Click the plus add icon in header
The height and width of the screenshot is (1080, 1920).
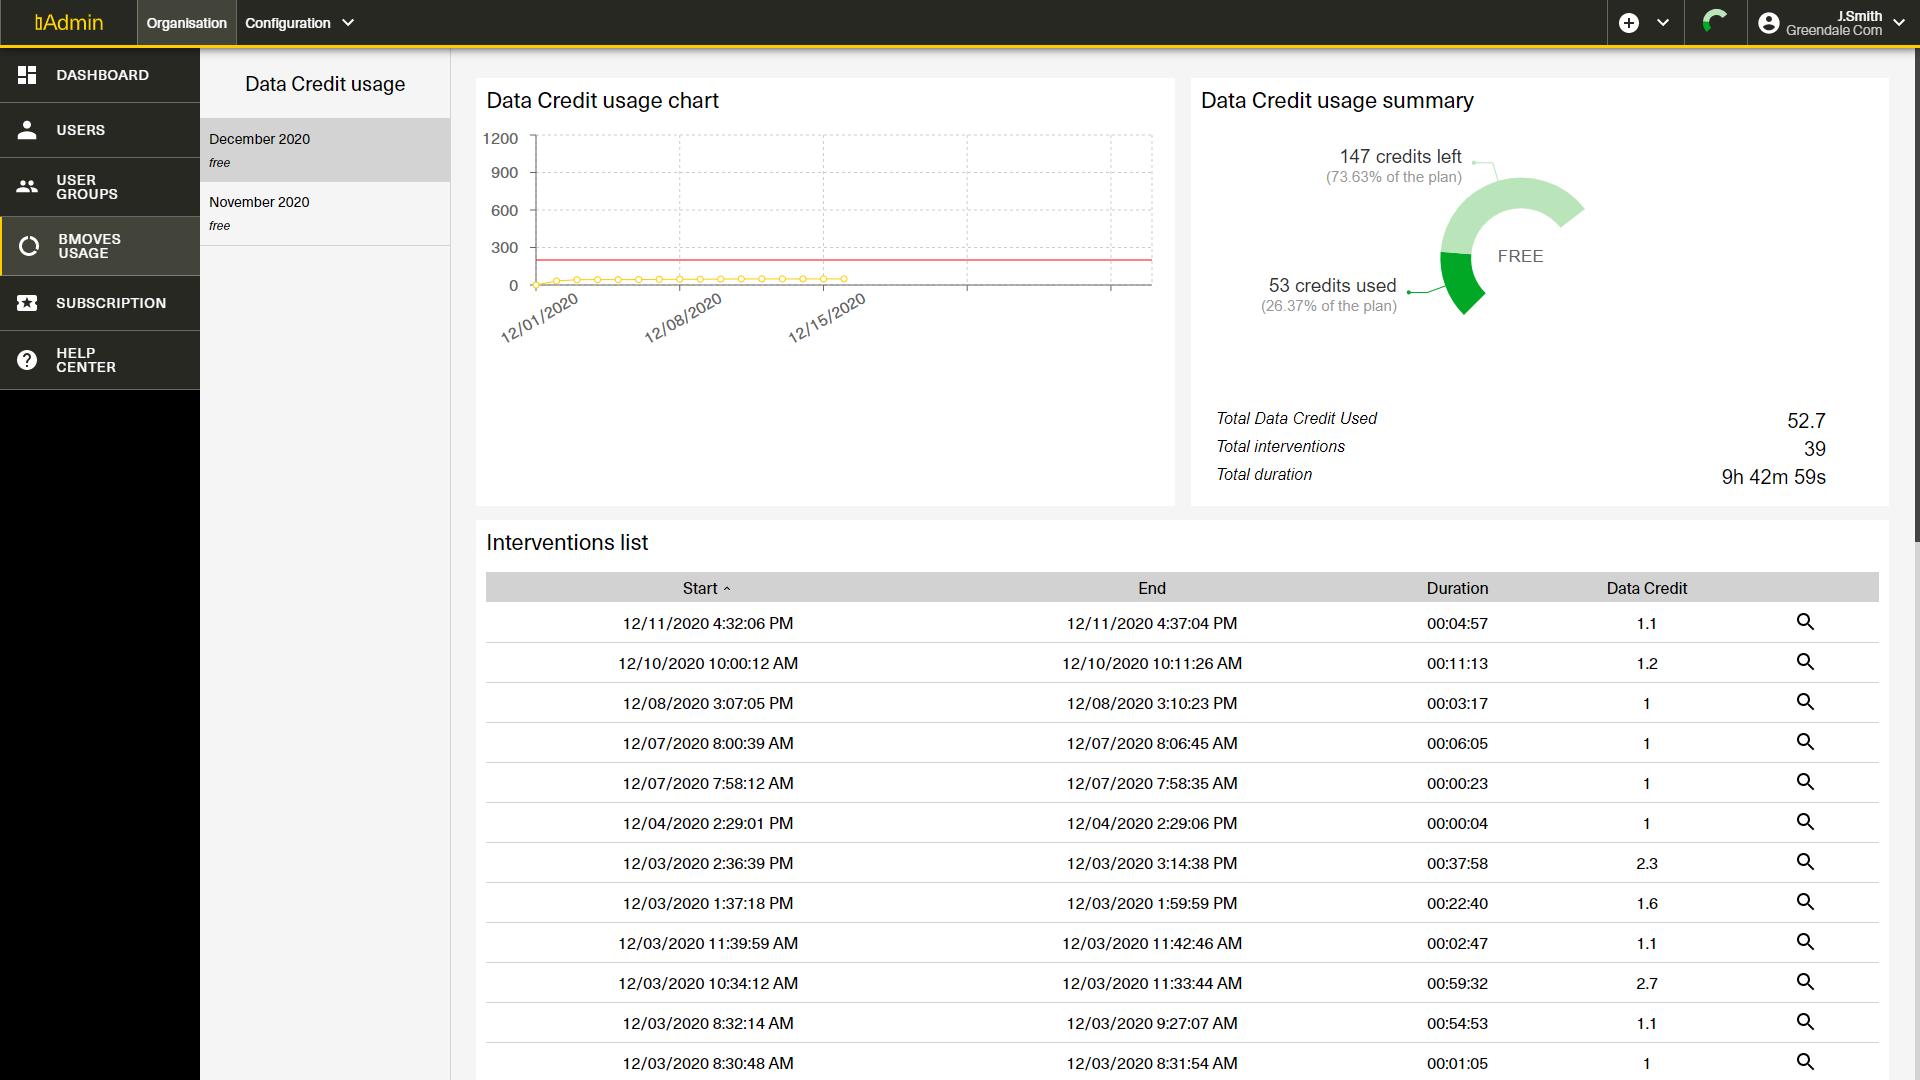coord(1629,23)
